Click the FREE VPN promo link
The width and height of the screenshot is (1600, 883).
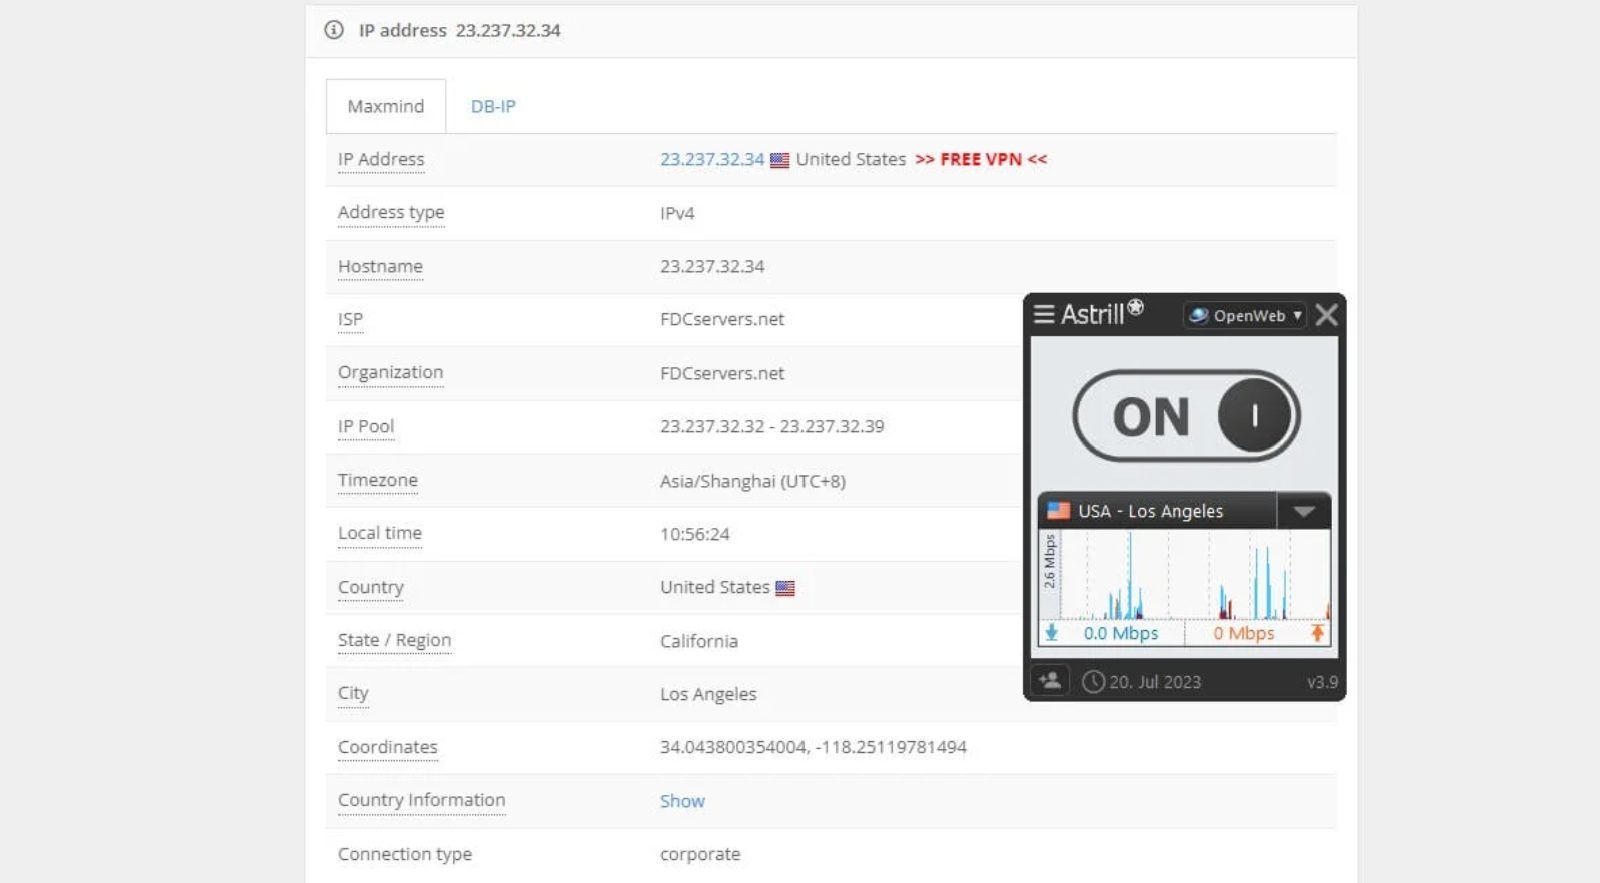tap(981, 159)
